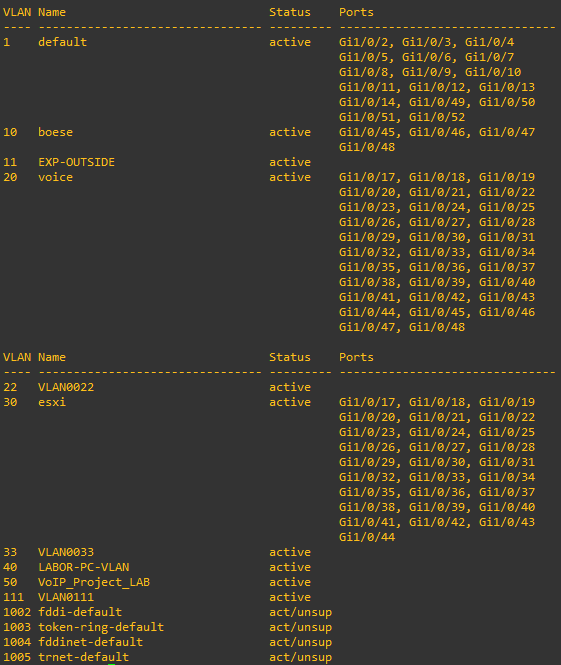The width and height of the screenshot is (561, 665).
Task: Click the 'trnet-default' VLAN name
Action: point(83,657)
